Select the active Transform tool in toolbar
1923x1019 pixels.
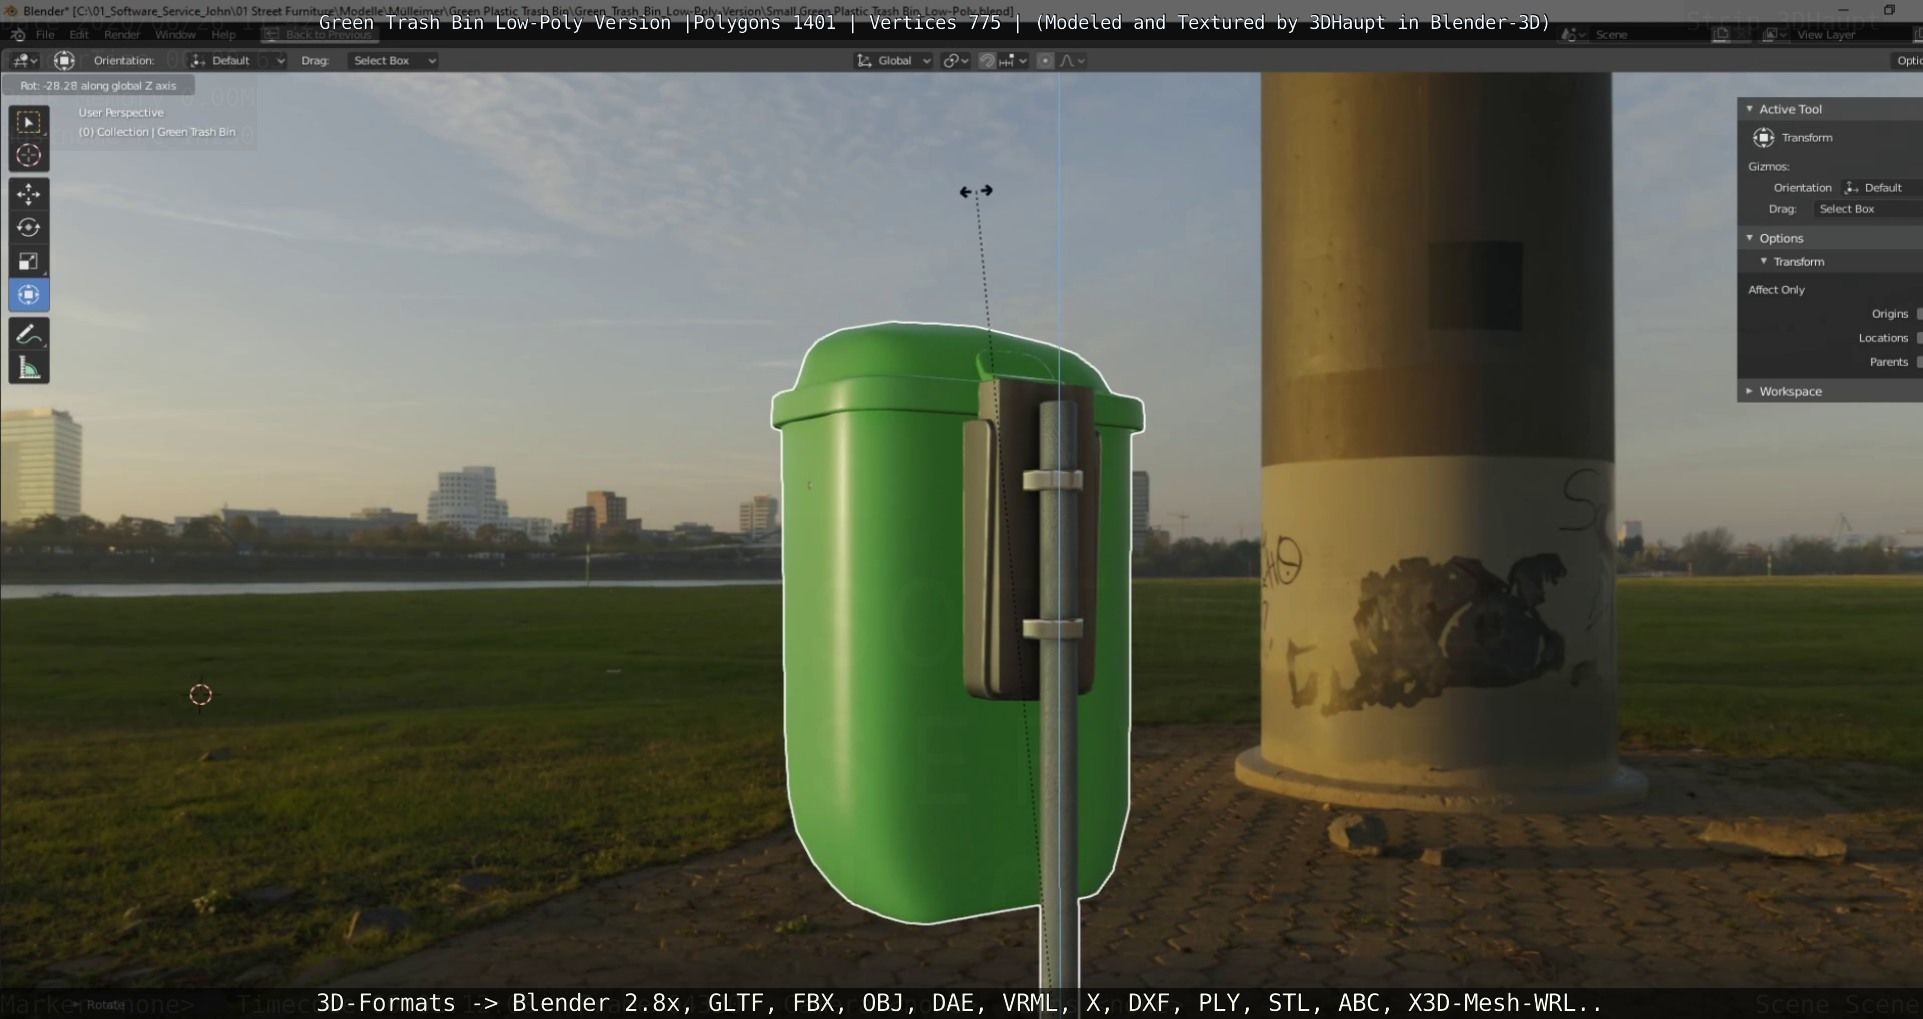[x=29, y=295]
